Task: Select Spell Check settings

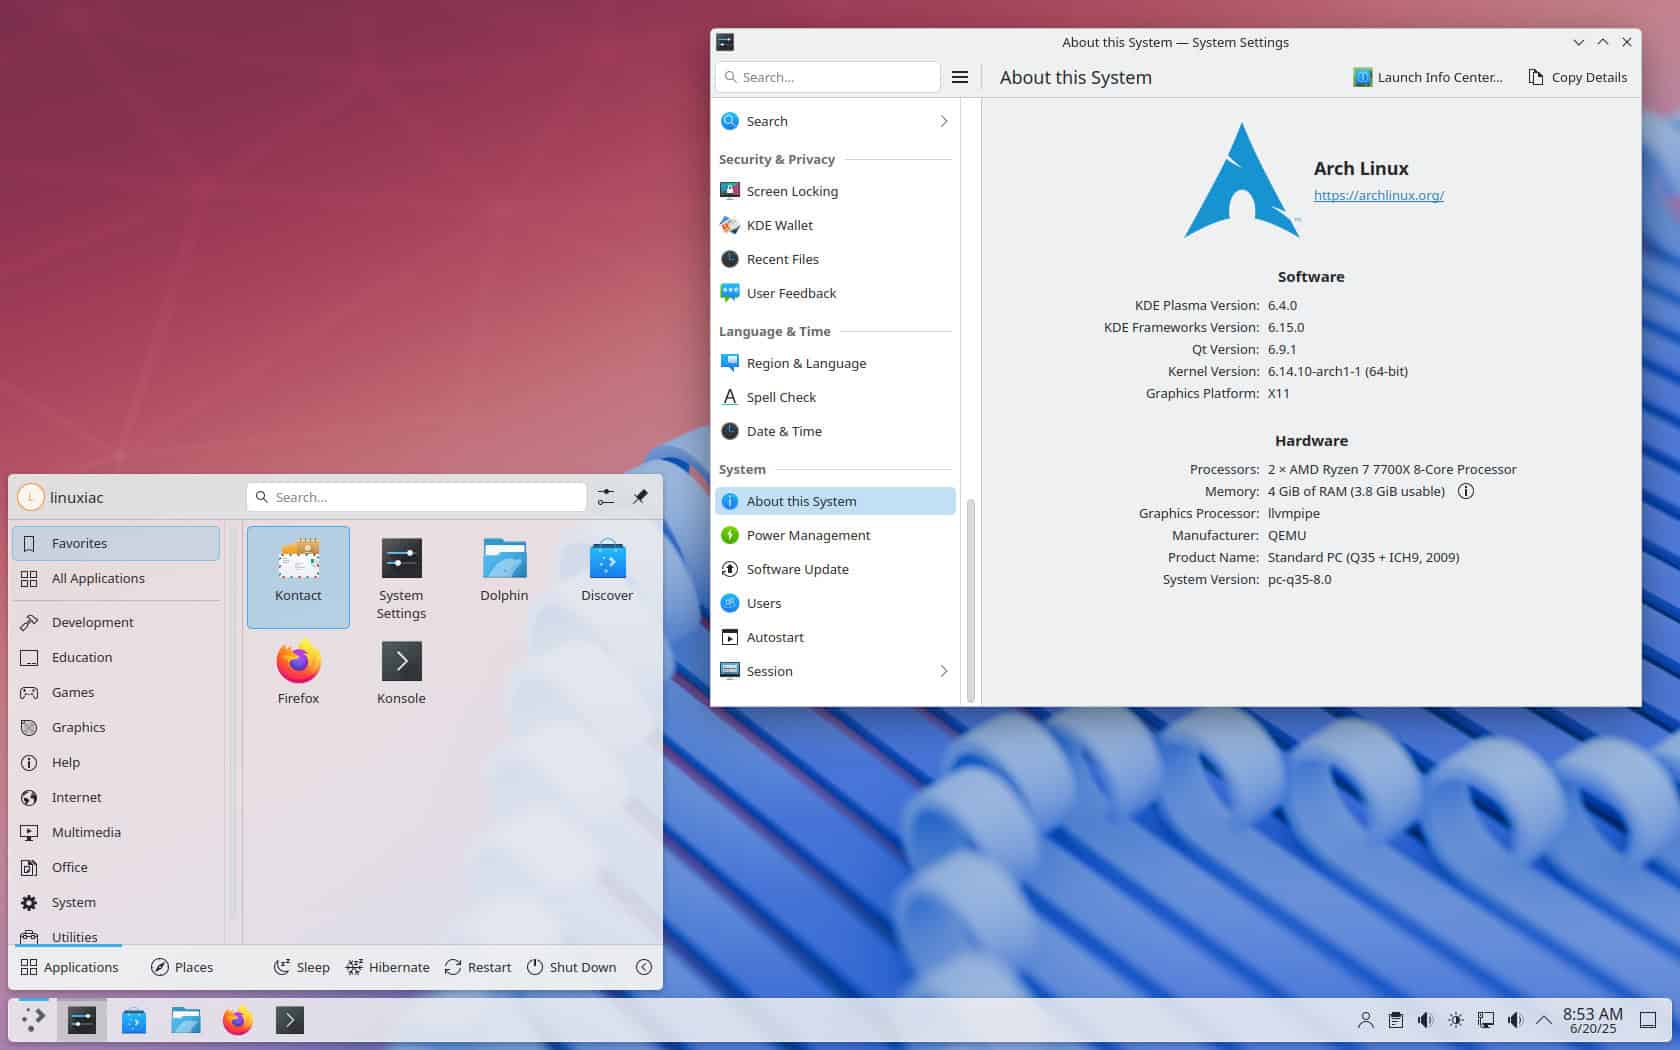Action: click(781, 397)
